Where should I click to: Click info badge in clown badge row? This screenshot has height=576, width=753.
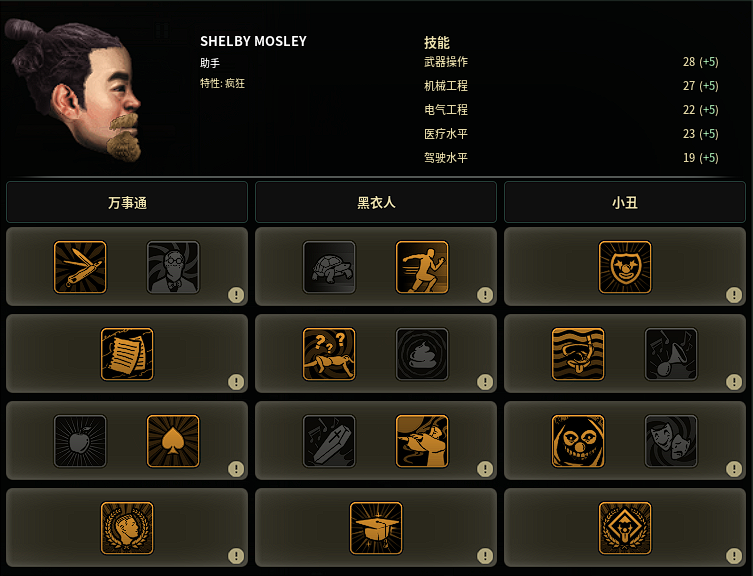[x=734, y=294]
